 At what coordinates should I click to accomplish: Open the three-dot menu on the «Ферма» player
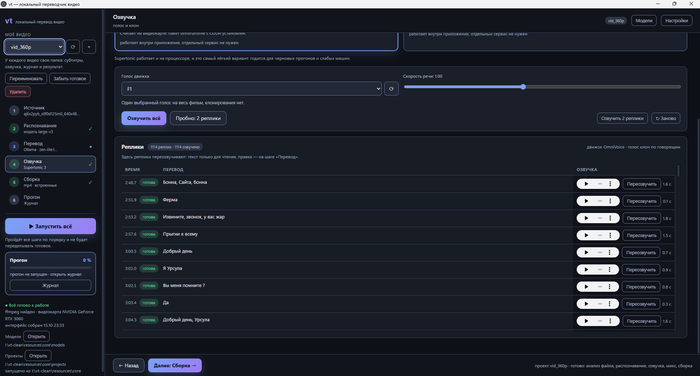[610, 201]
